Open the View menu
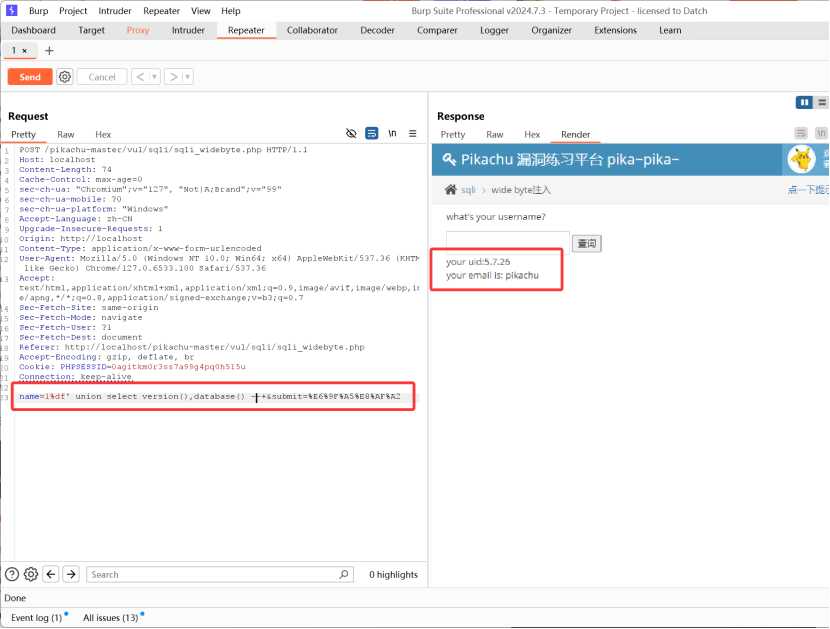 [201, 11]
